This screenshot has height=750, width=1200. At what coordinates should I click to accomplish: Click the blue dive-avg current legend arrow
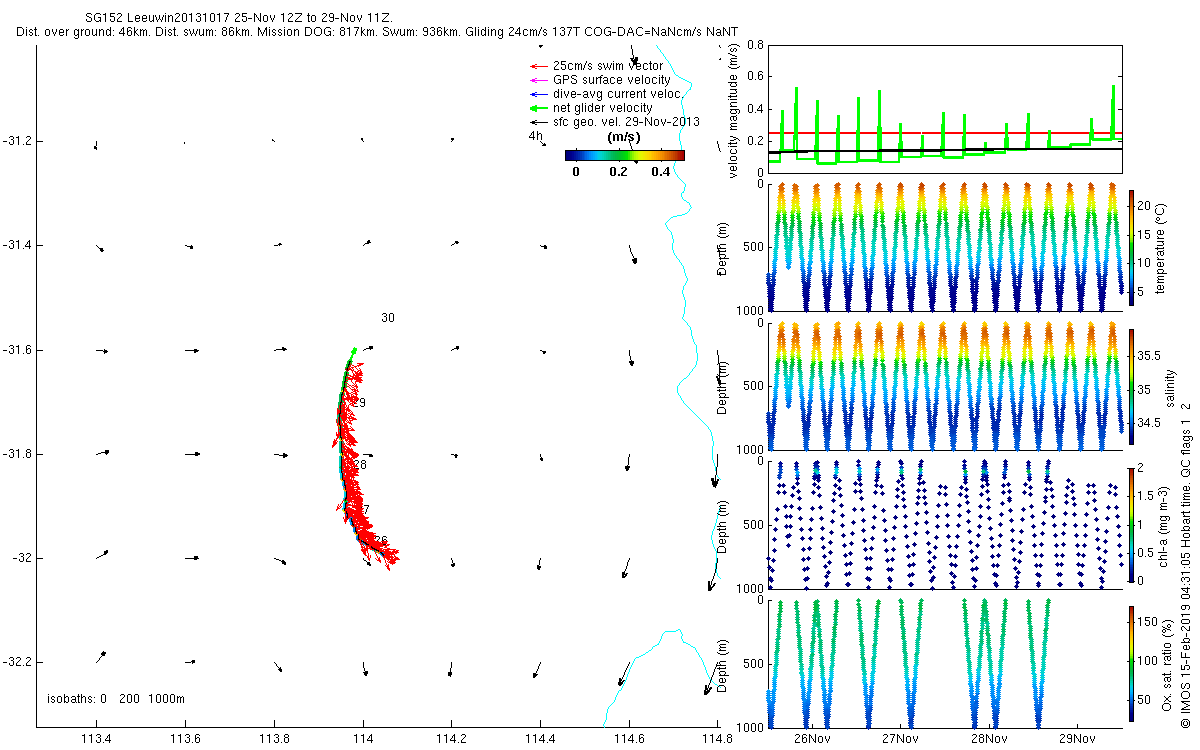coord(538,94)
